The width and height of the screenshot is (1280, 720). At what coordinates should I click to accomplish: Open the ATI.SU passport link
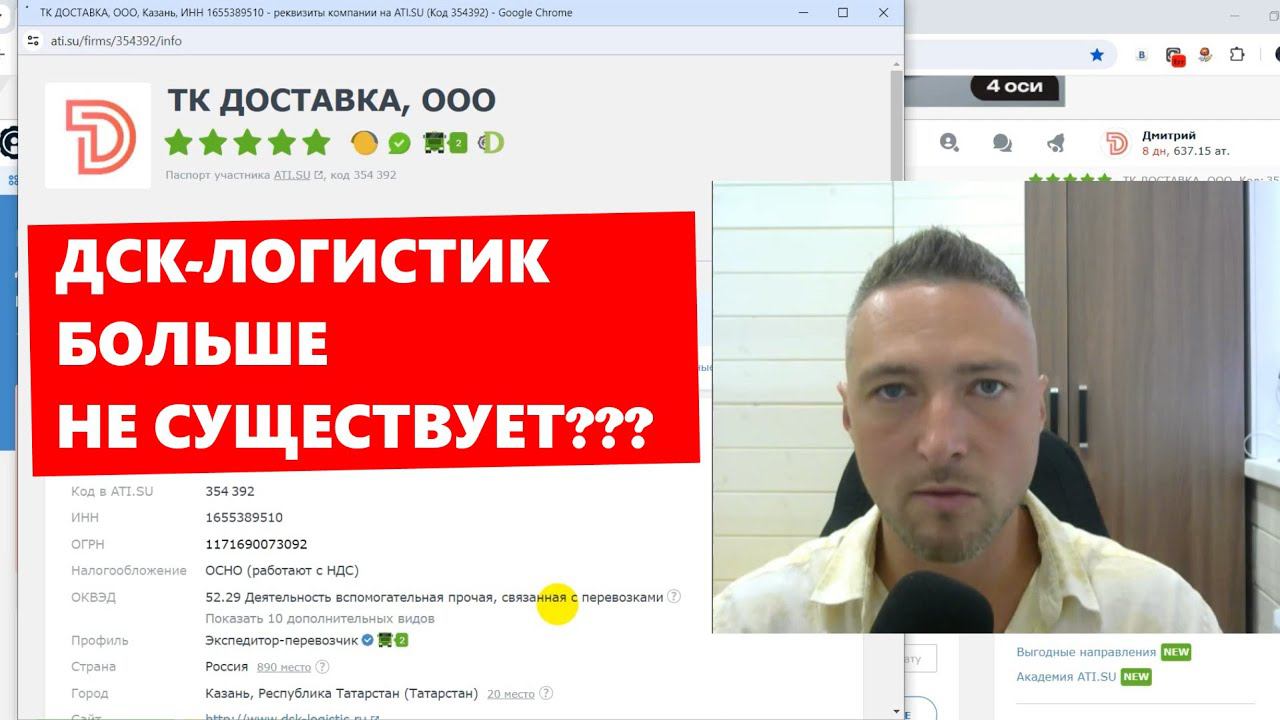[x=298, y=175]
